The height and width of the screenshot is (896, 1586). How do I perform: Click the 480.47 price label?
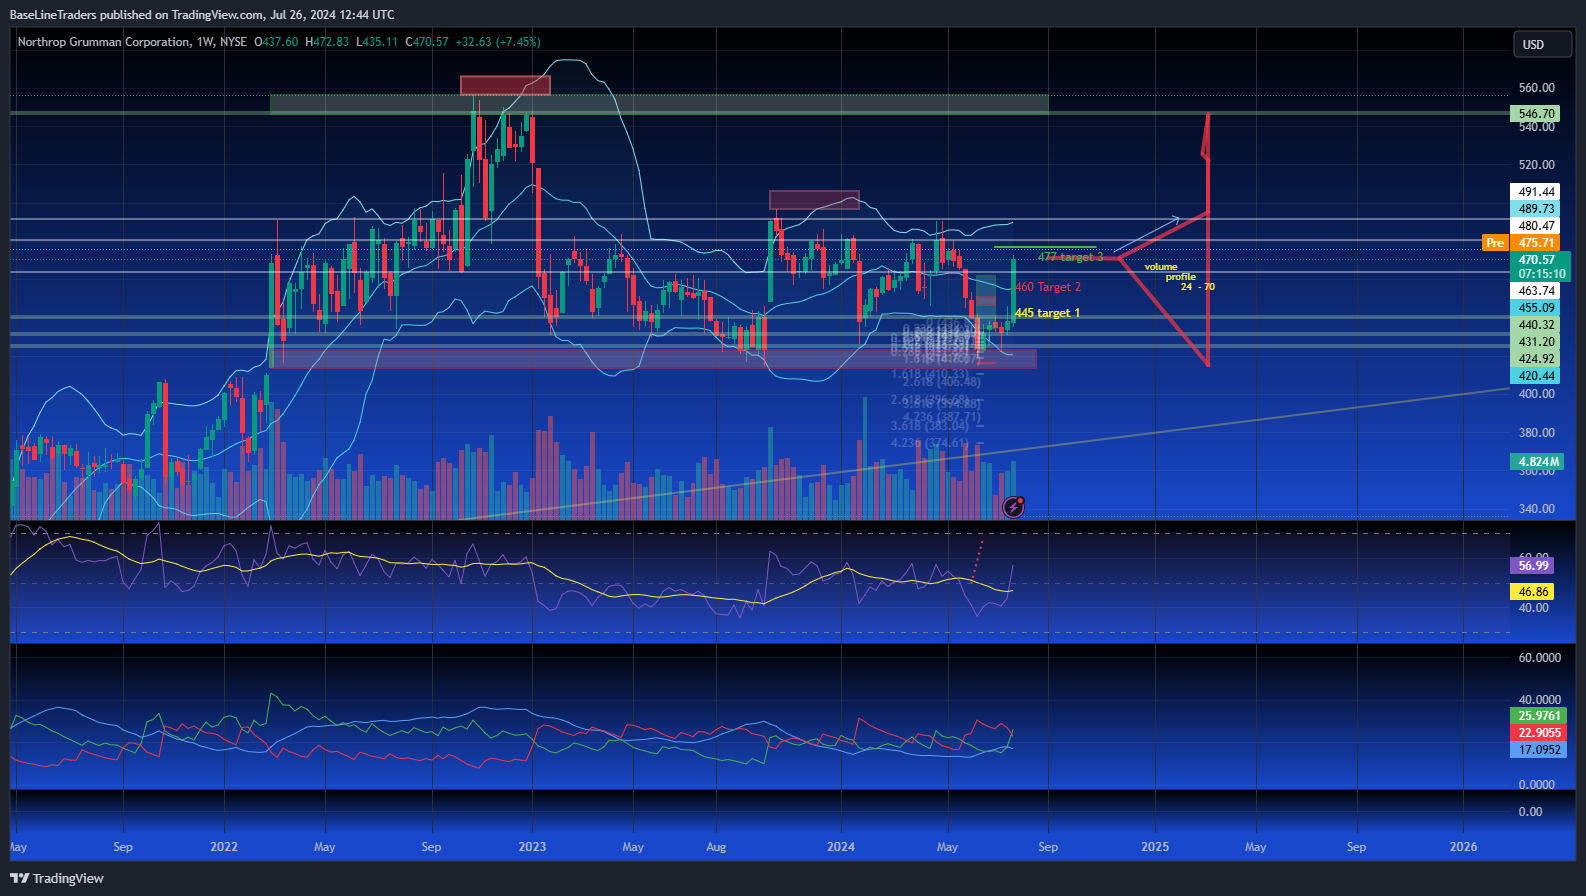pos(1536,226)
